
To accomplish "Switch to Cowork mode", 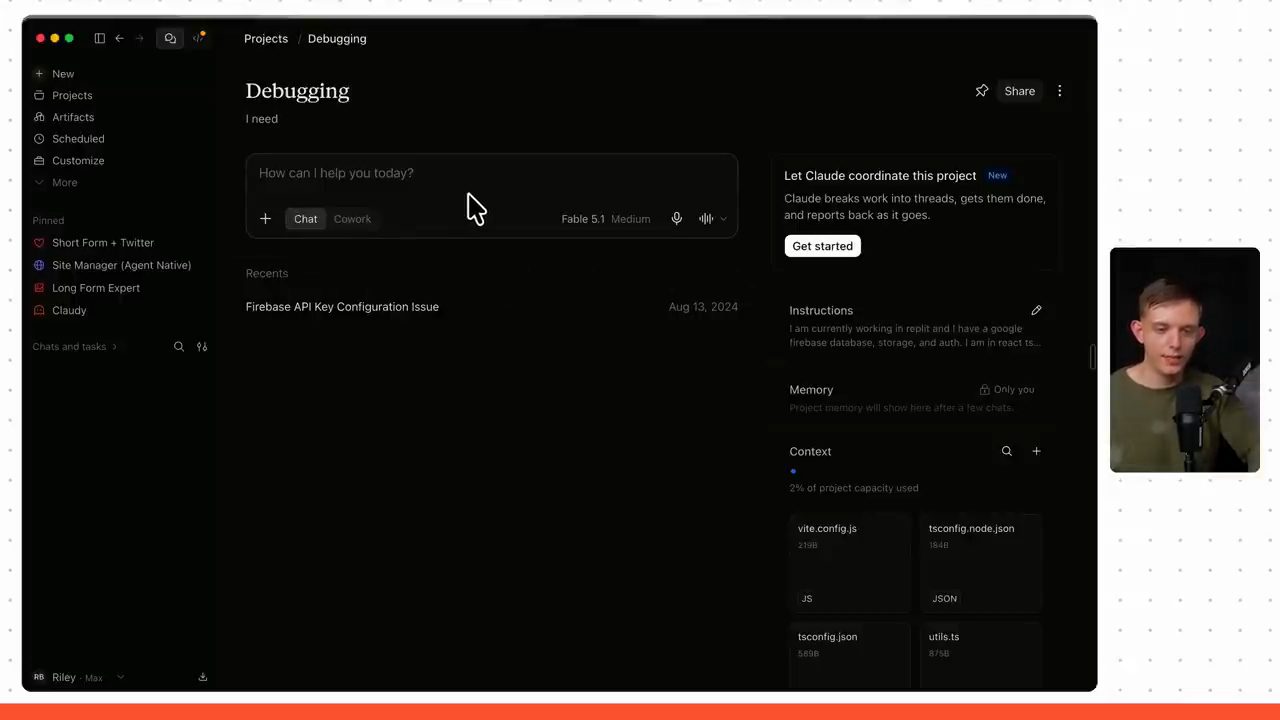I will pyautogui.click(x=352, y=219).
